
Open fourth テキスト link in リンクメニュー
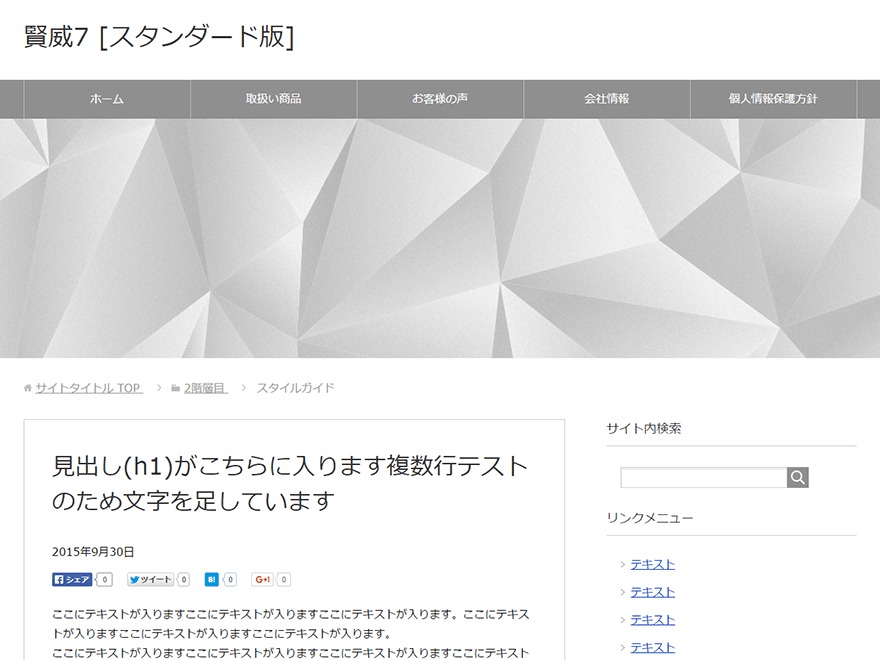(x=652, y=648)
